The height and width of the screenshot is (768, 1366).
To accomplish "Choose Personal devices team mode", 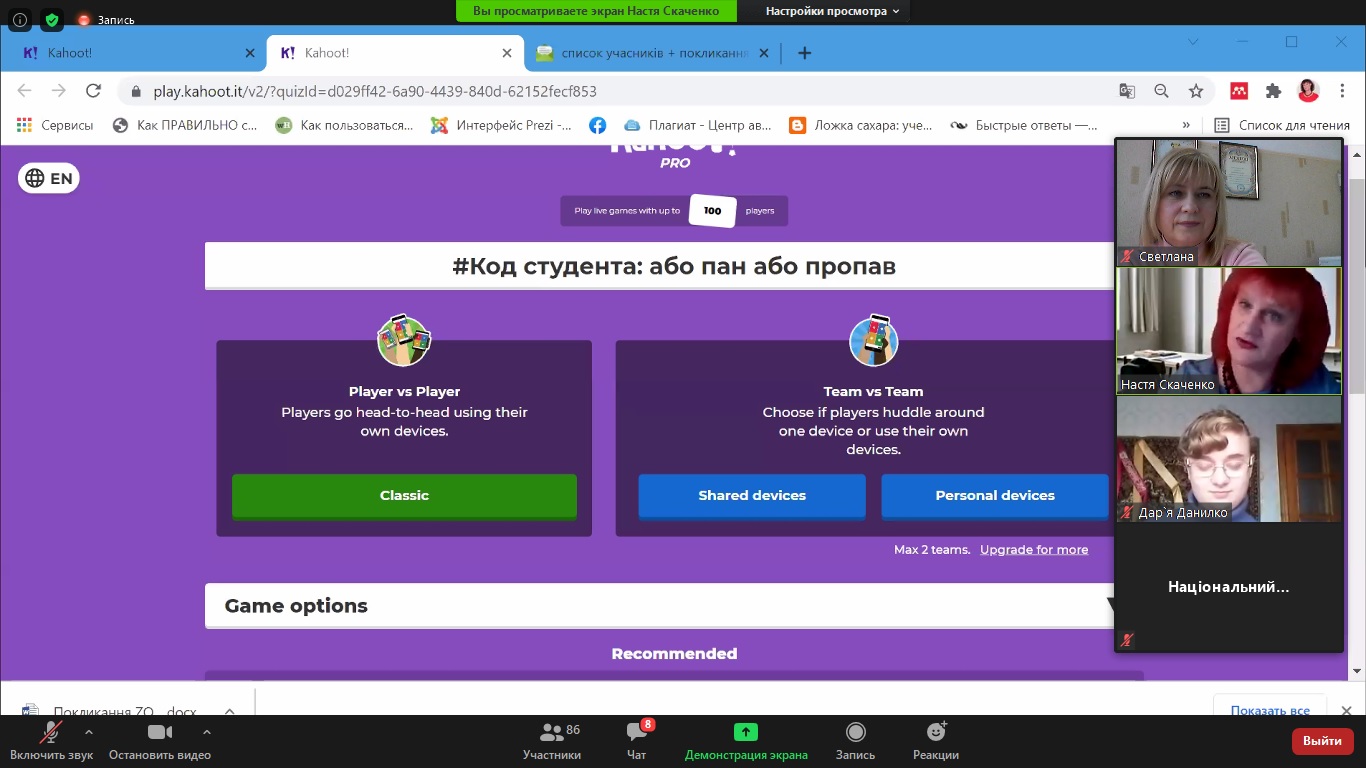I will click(995, 496).
